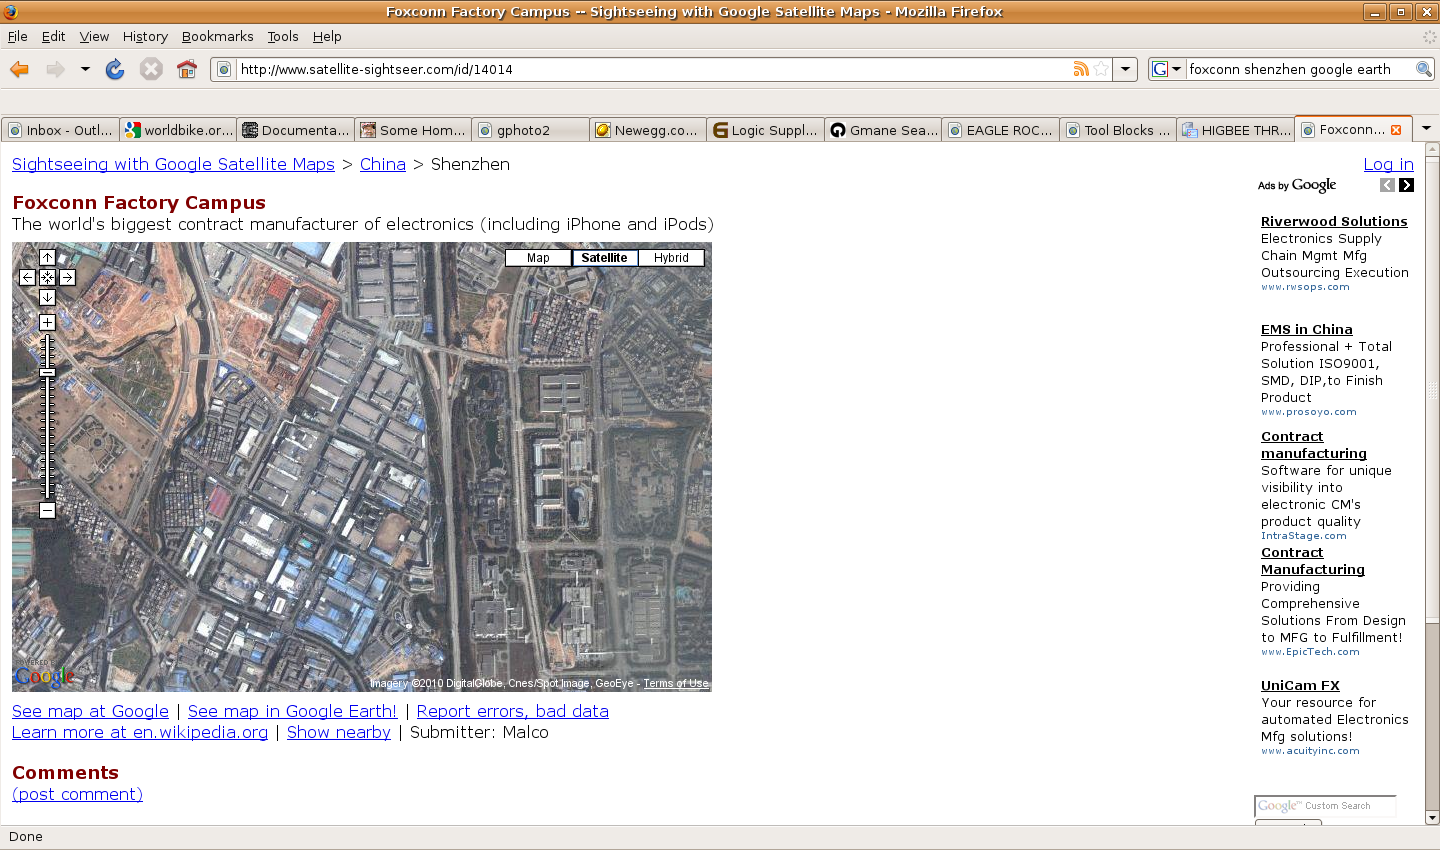Open the map Terms of Use link
Image resolution: width=1440 pixels, height=850 pixels.
(x=676, y=684)
